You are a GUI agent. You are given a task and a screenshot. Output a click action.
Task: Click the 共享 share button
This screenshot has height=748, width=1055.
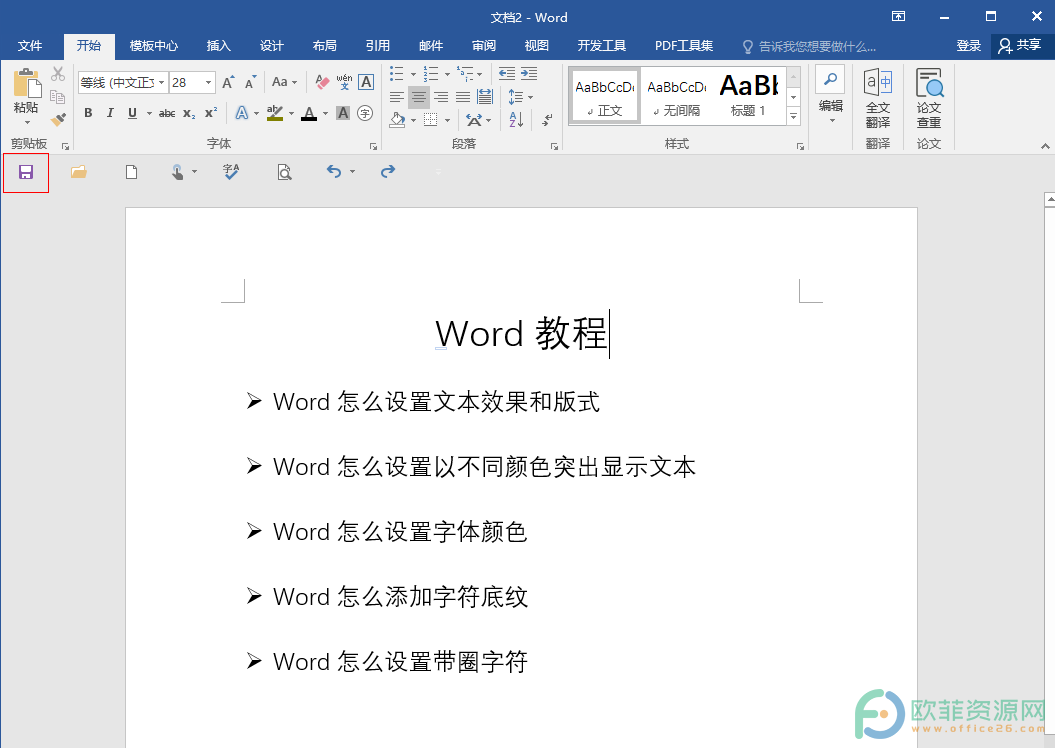pos(1020,45)
